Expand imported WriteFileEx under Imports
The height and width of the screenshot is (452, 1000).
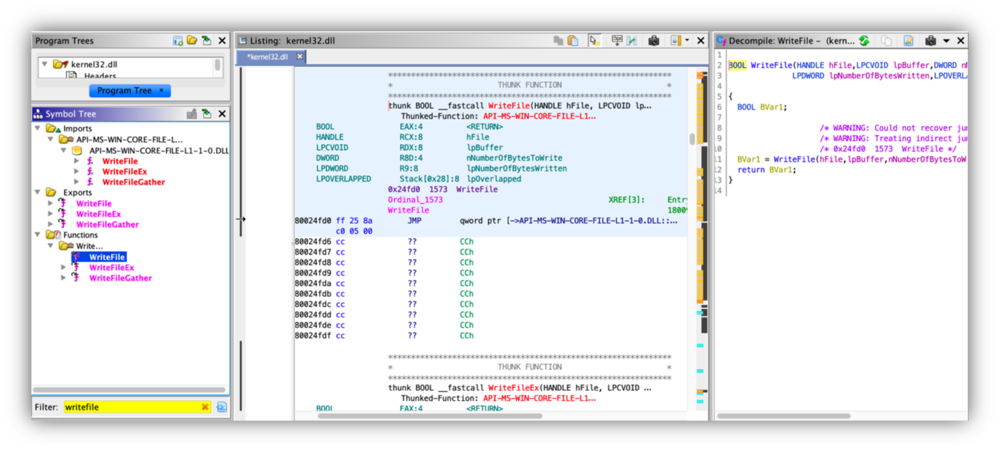point(77,171)
